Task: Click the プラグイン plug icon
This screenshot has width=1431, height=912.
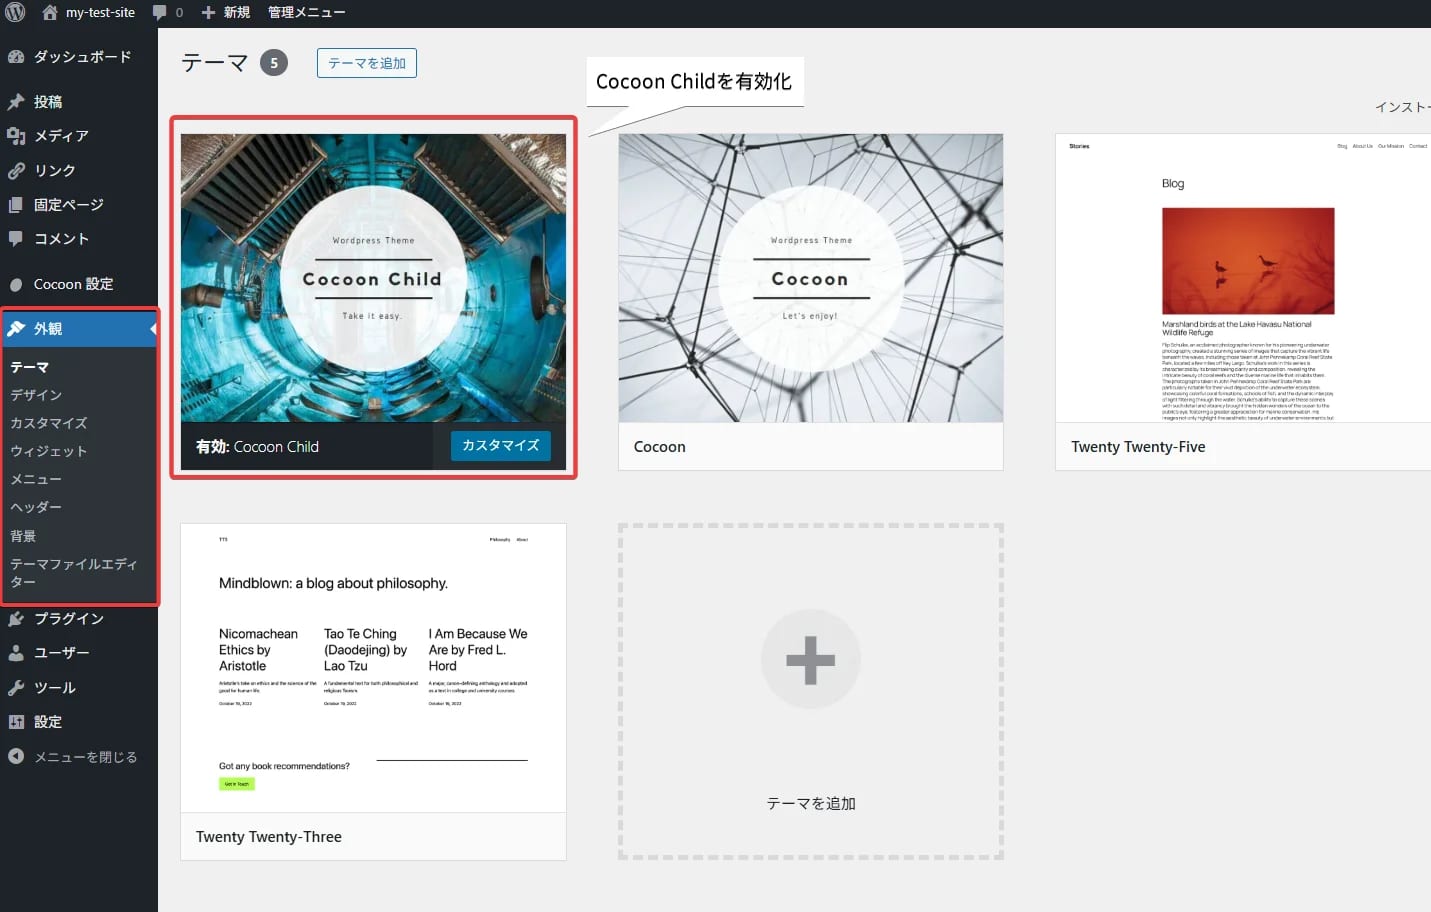Action: 16,619
